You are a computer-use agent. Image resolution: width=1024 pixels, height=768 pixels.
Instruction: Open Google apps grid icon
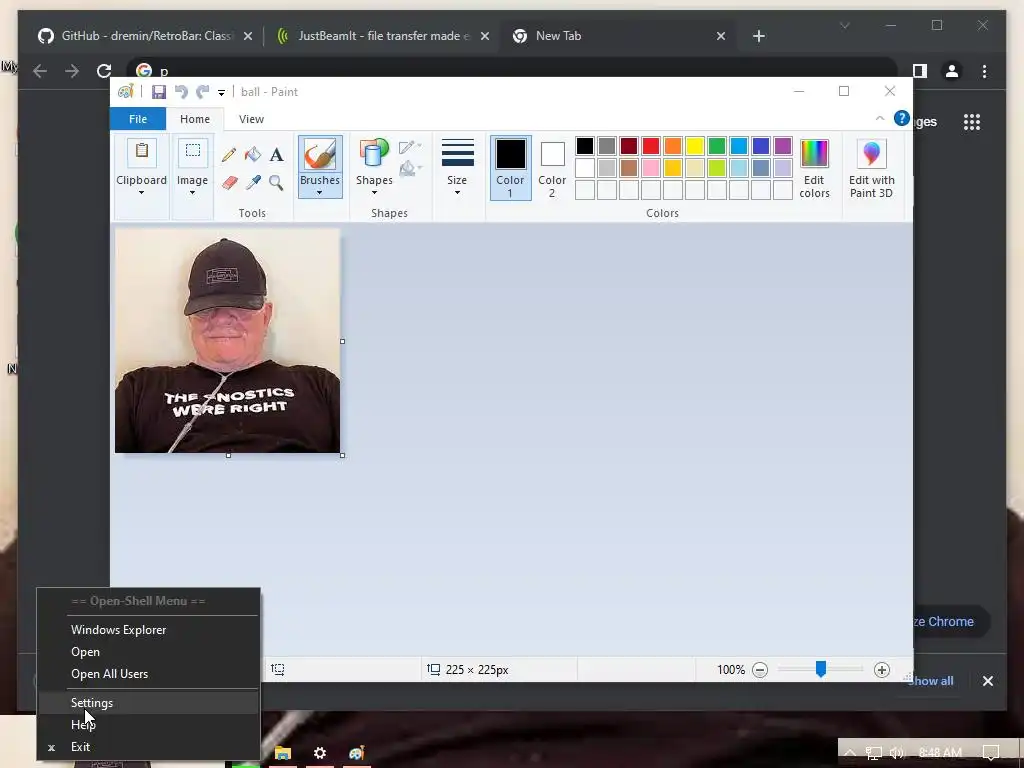[972, 122]
